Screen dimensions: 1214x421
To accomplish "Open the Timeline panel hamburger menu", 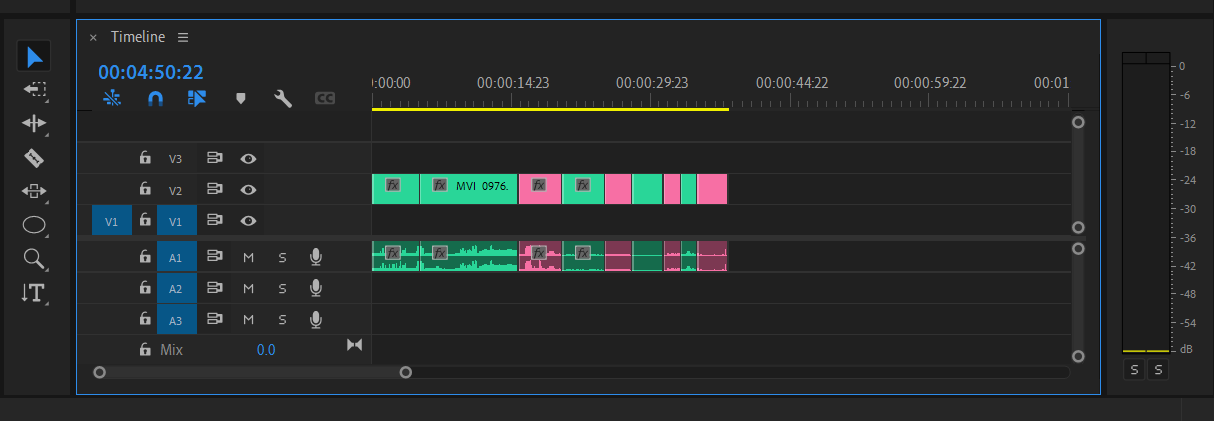I will [183, 37].
